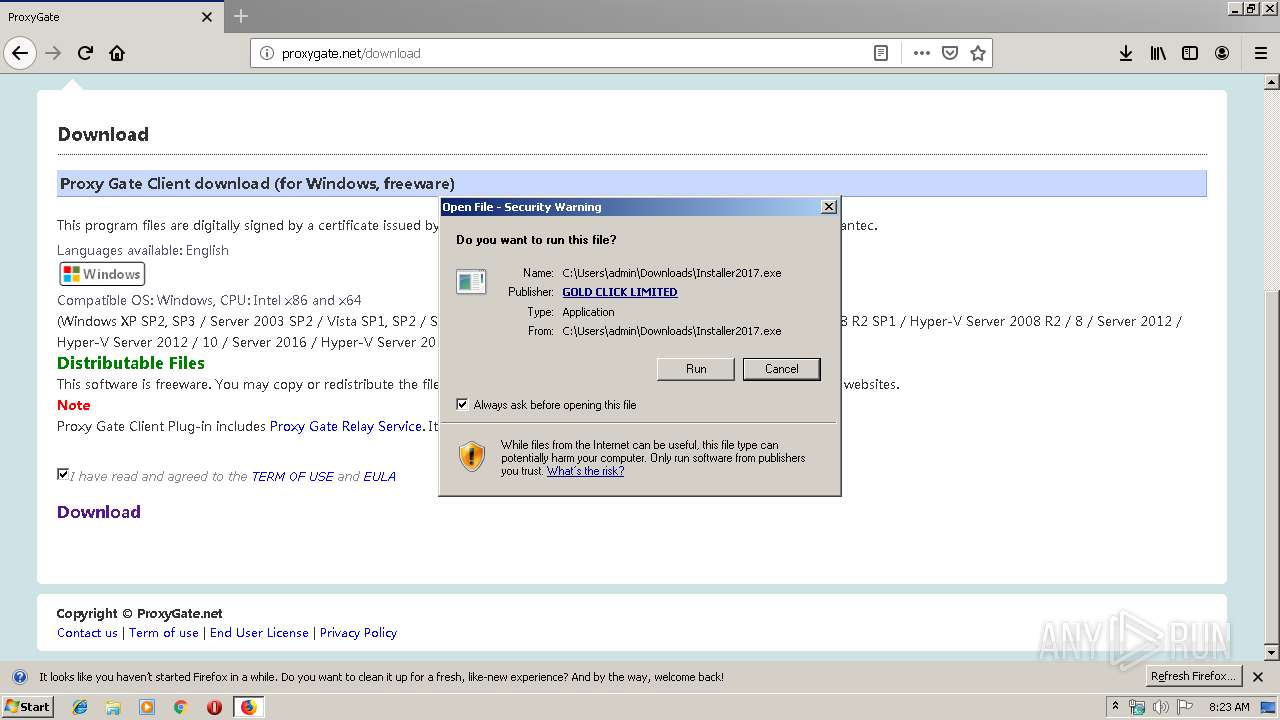Open the Contact us footer link
The height and width of the screenshot is (720, 1280).
[x=87, y=633]
